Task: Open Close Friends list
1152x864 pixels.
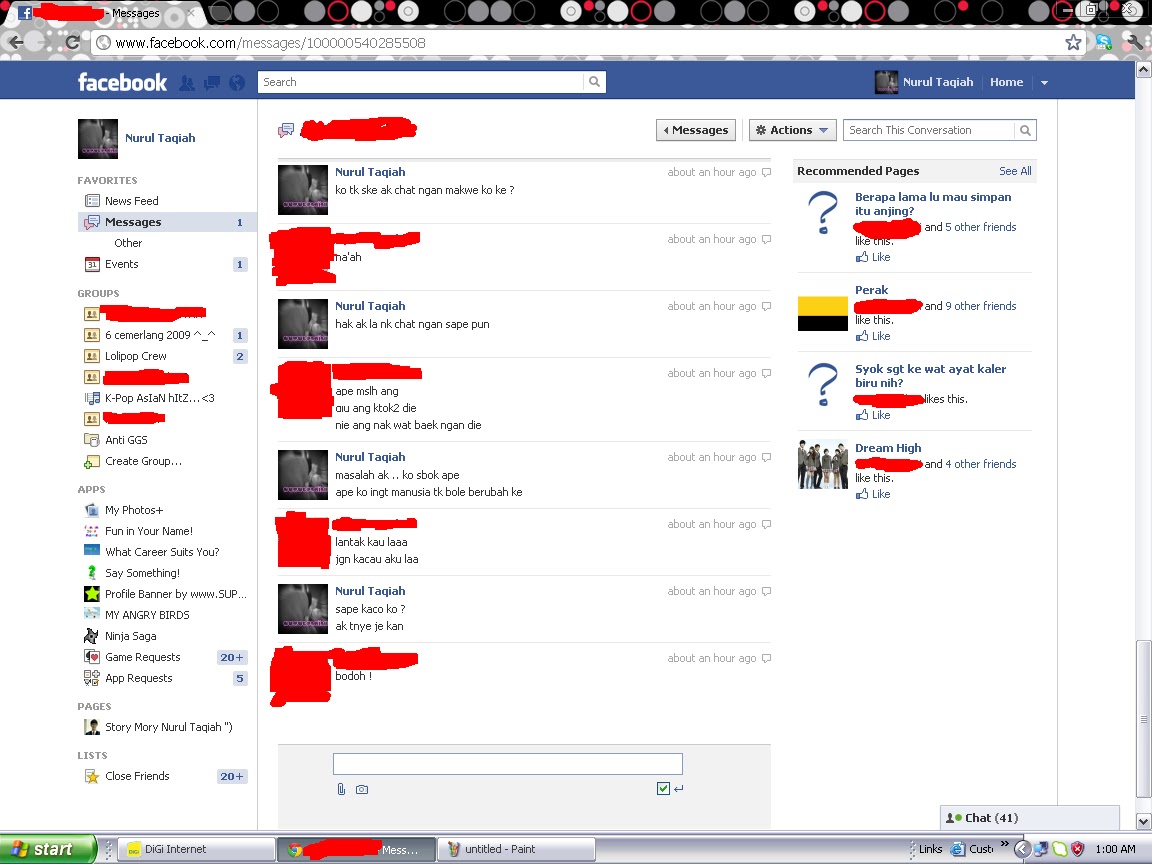Action: (137, 776)
